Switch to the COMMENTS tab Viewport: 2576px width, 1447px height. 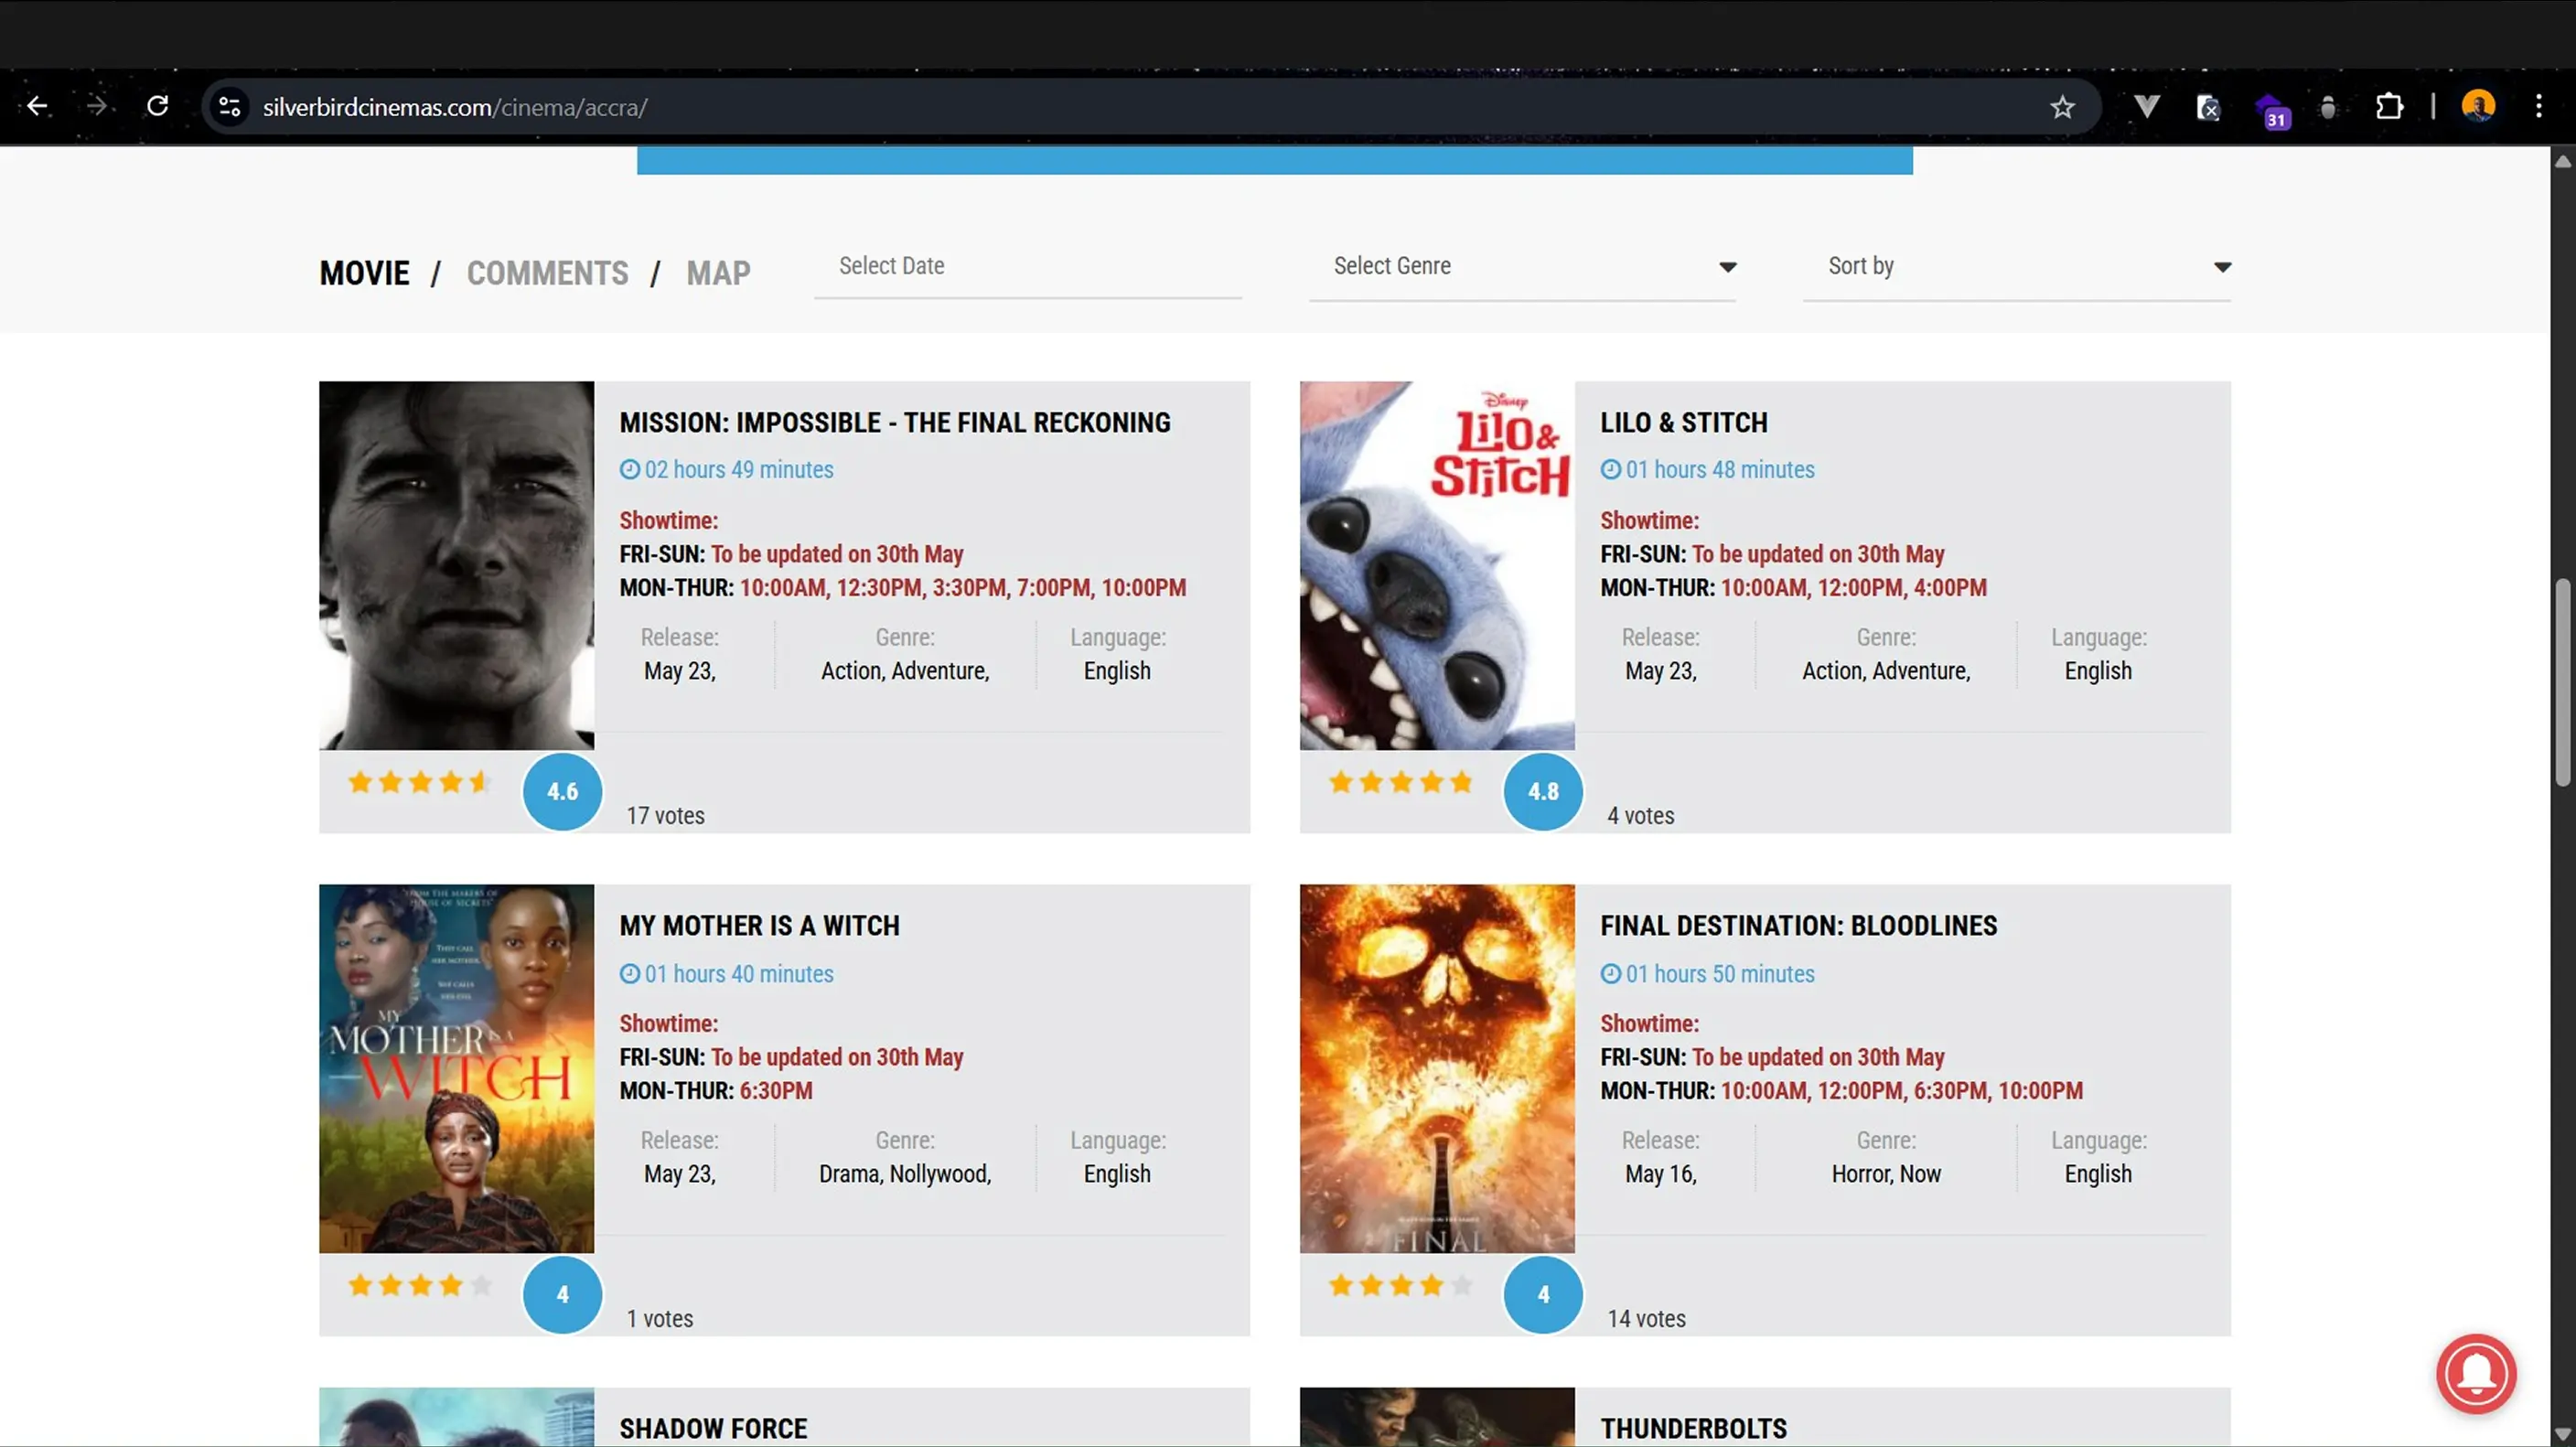[x=547, y=273]
